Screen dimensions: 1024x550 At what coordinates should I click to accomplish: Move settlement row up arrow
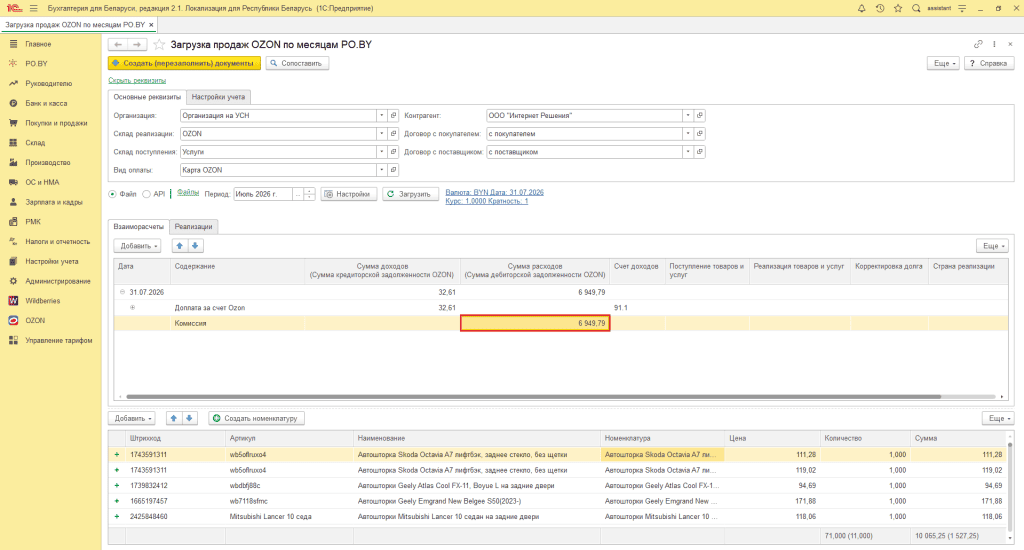tap(180, 246)
